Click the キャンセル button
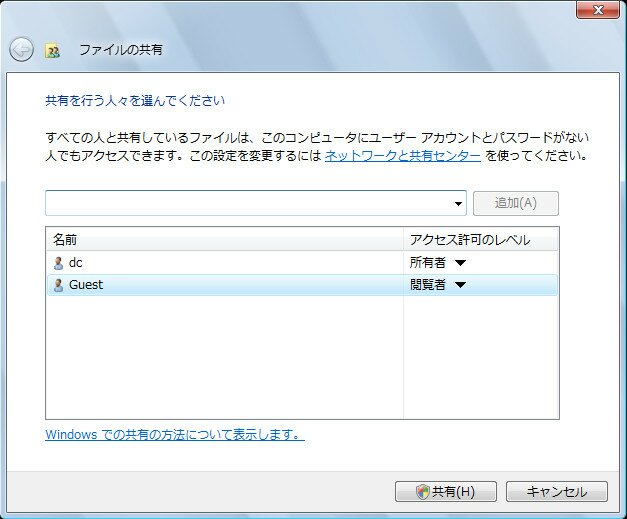Screen dimensions: 627x519 [556, 492]
